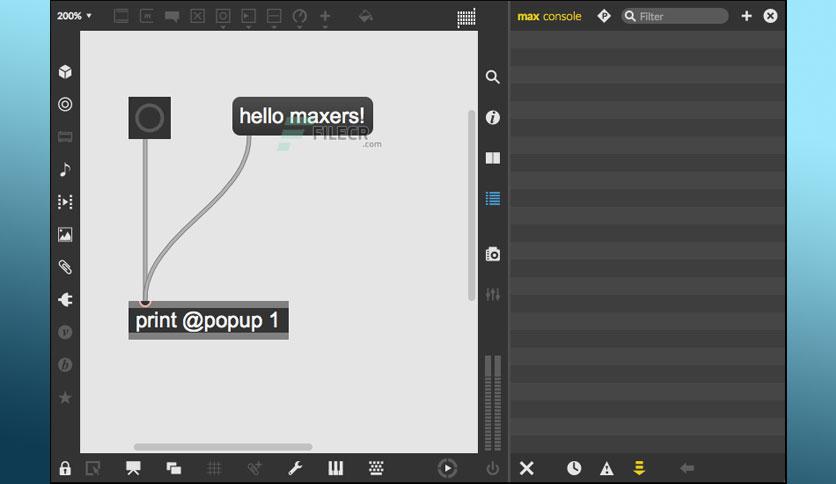Click the new-view arrow icon in bottom toolbar
The image size is (836, 484).
tap(93, 469)
